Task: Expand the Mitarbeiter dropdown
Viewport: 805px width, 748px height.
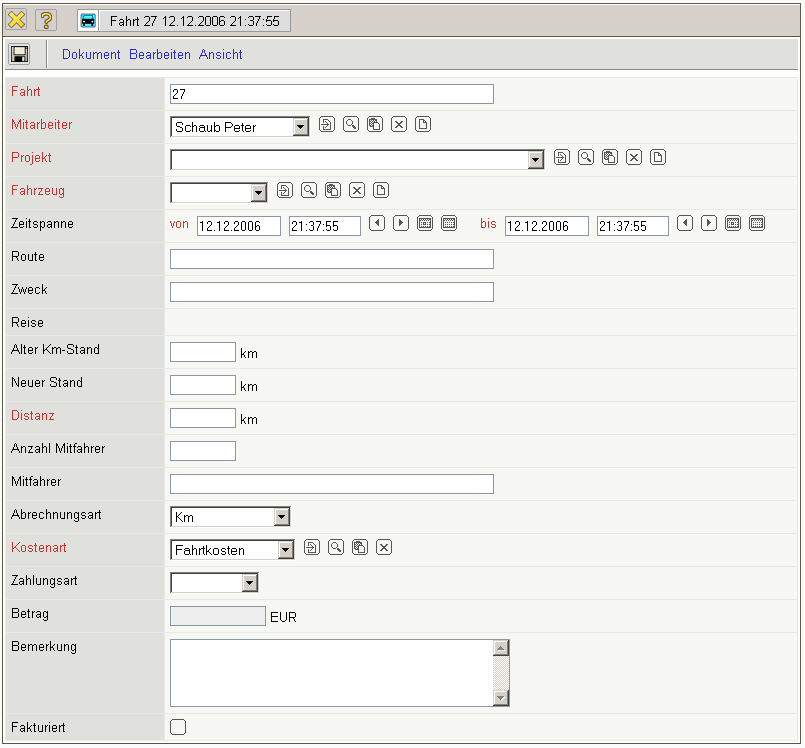Action: point(301,127)
